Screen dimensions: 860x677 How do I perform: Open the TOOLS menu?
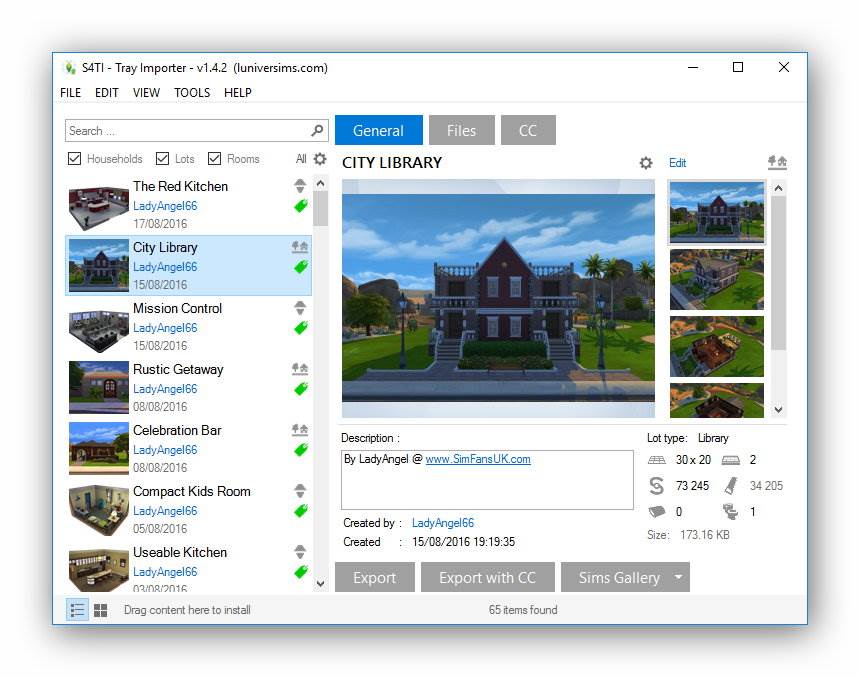(x=192, y=93)
